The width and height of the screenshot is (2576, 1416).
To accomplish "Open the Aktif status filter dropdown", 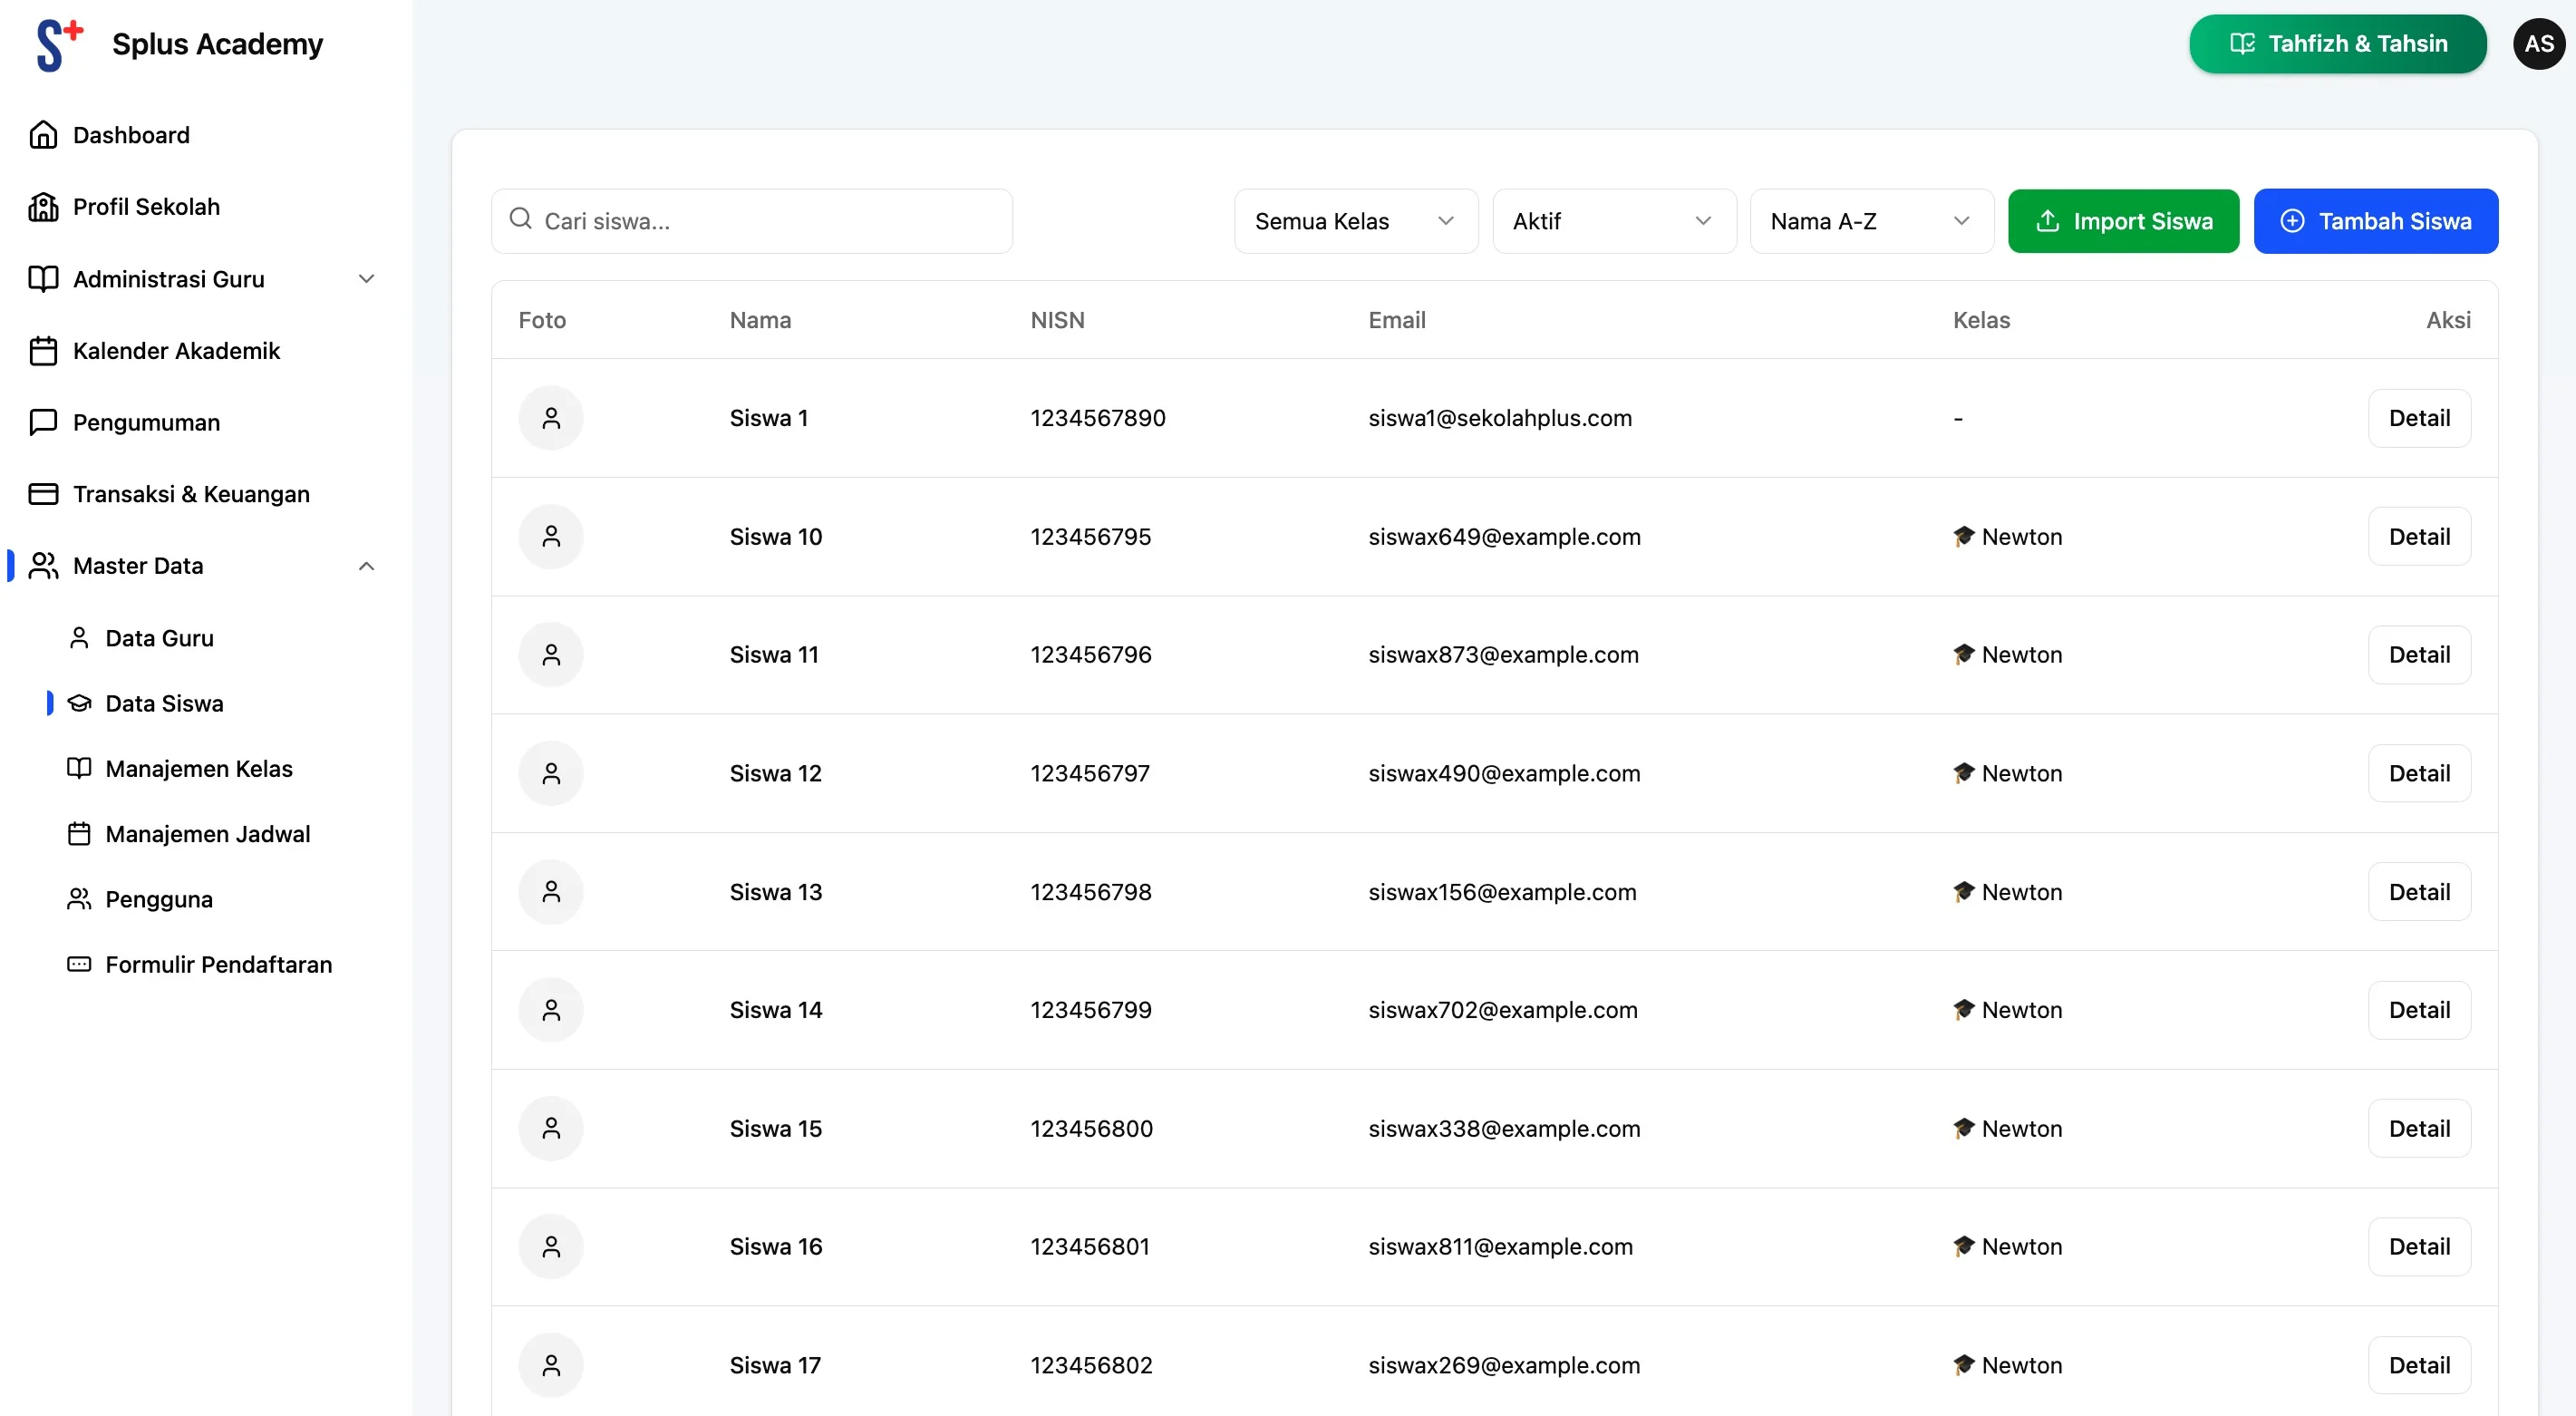I will (1613, 220).
